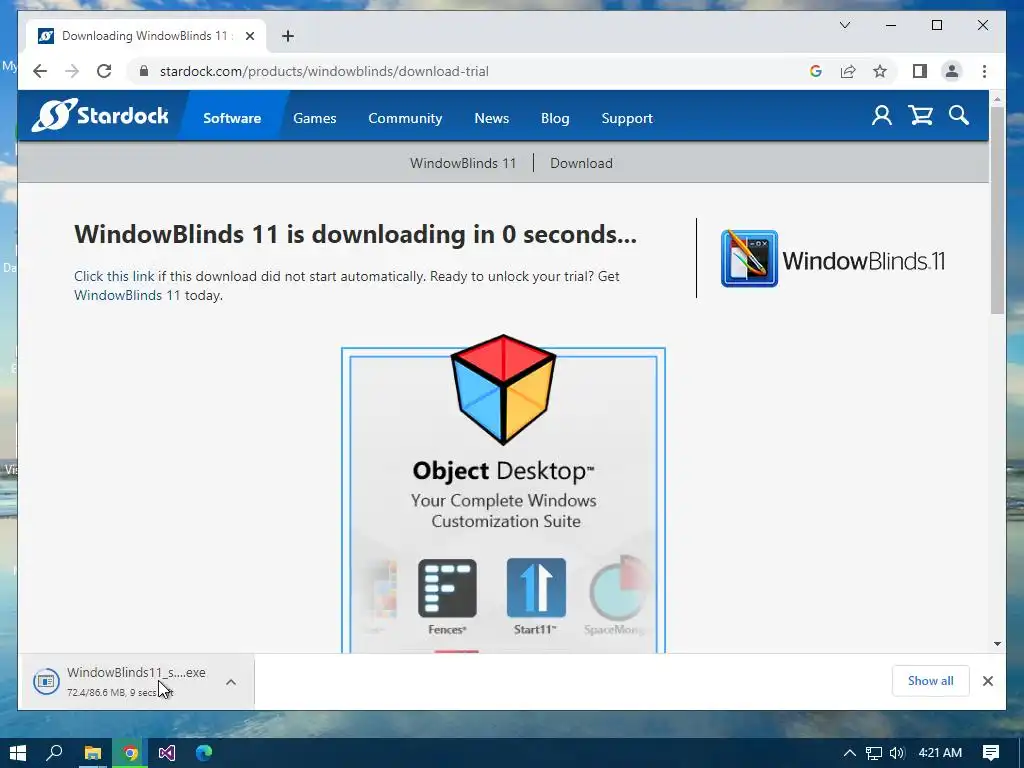Open File Explorer from taskbar
The image size is (1024, 768).
93,753
